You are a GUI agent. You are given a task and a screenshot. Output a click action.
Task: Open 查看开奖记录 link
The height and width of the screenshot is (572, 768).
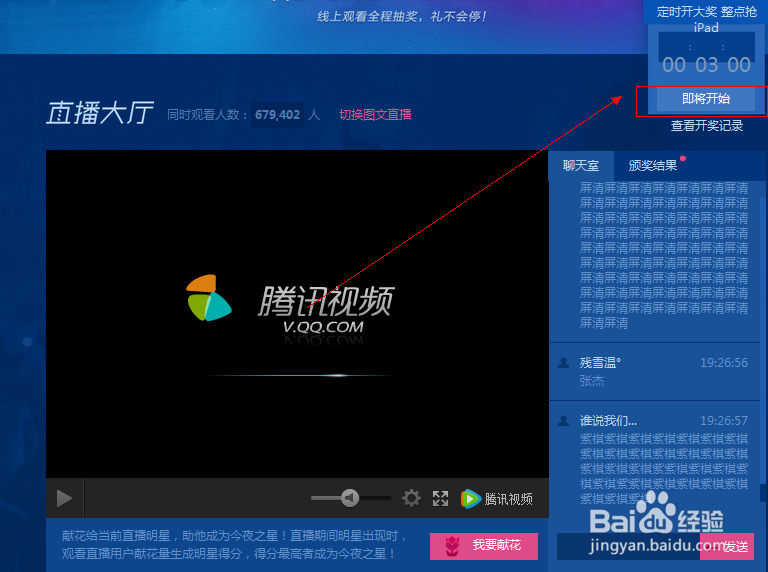706,126
